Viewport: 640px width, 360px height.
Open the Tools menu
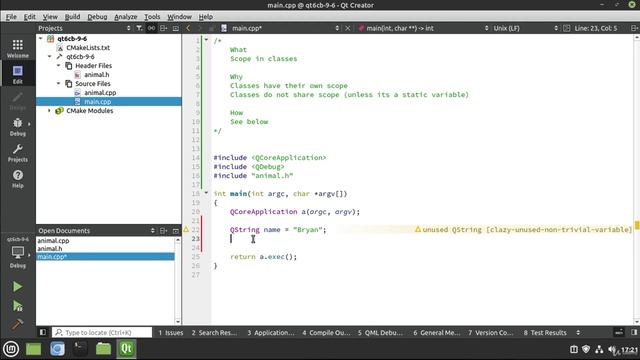152,17
